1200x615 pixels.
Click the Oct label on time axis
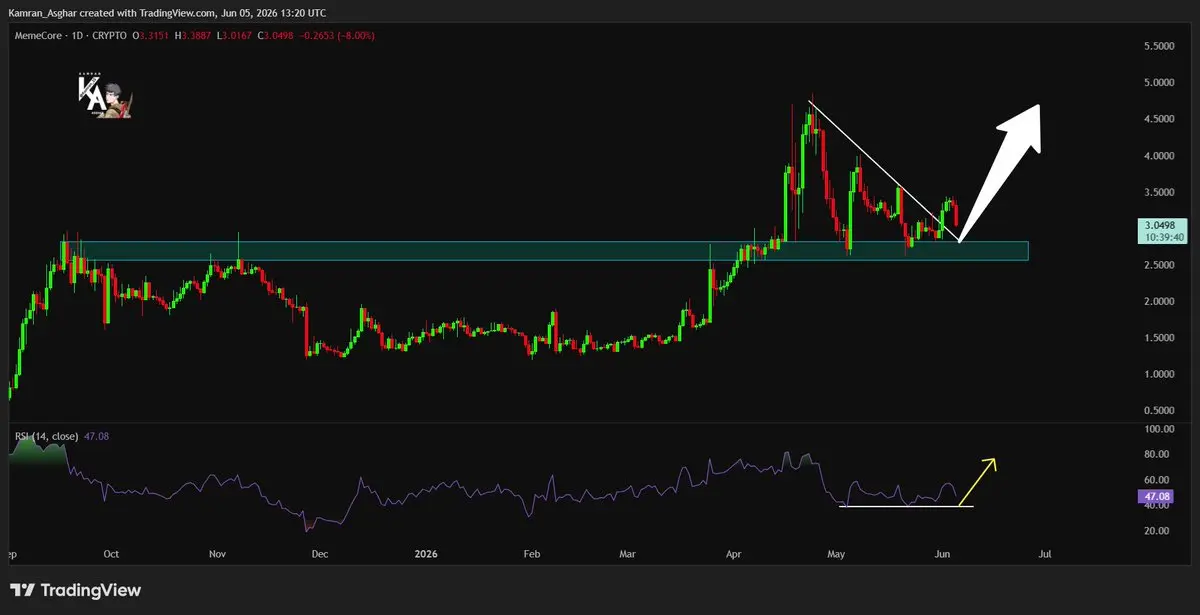pos(111,554)
